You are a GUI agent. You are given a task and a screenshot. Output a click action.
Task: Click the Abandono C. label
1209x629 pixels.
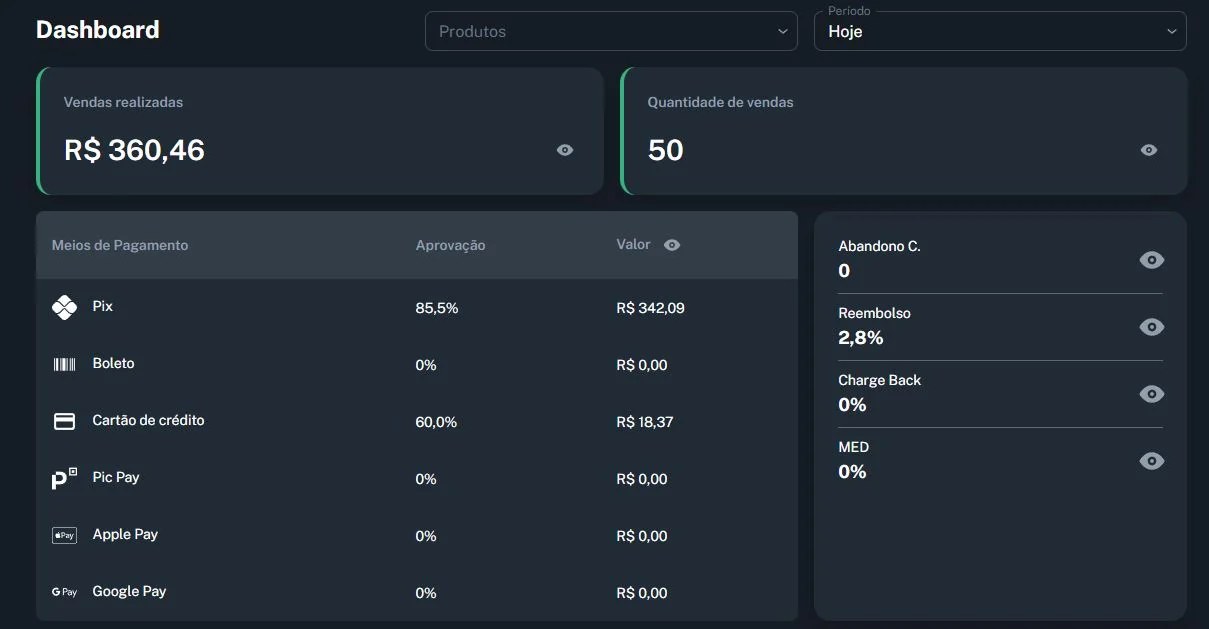[879, 246]
